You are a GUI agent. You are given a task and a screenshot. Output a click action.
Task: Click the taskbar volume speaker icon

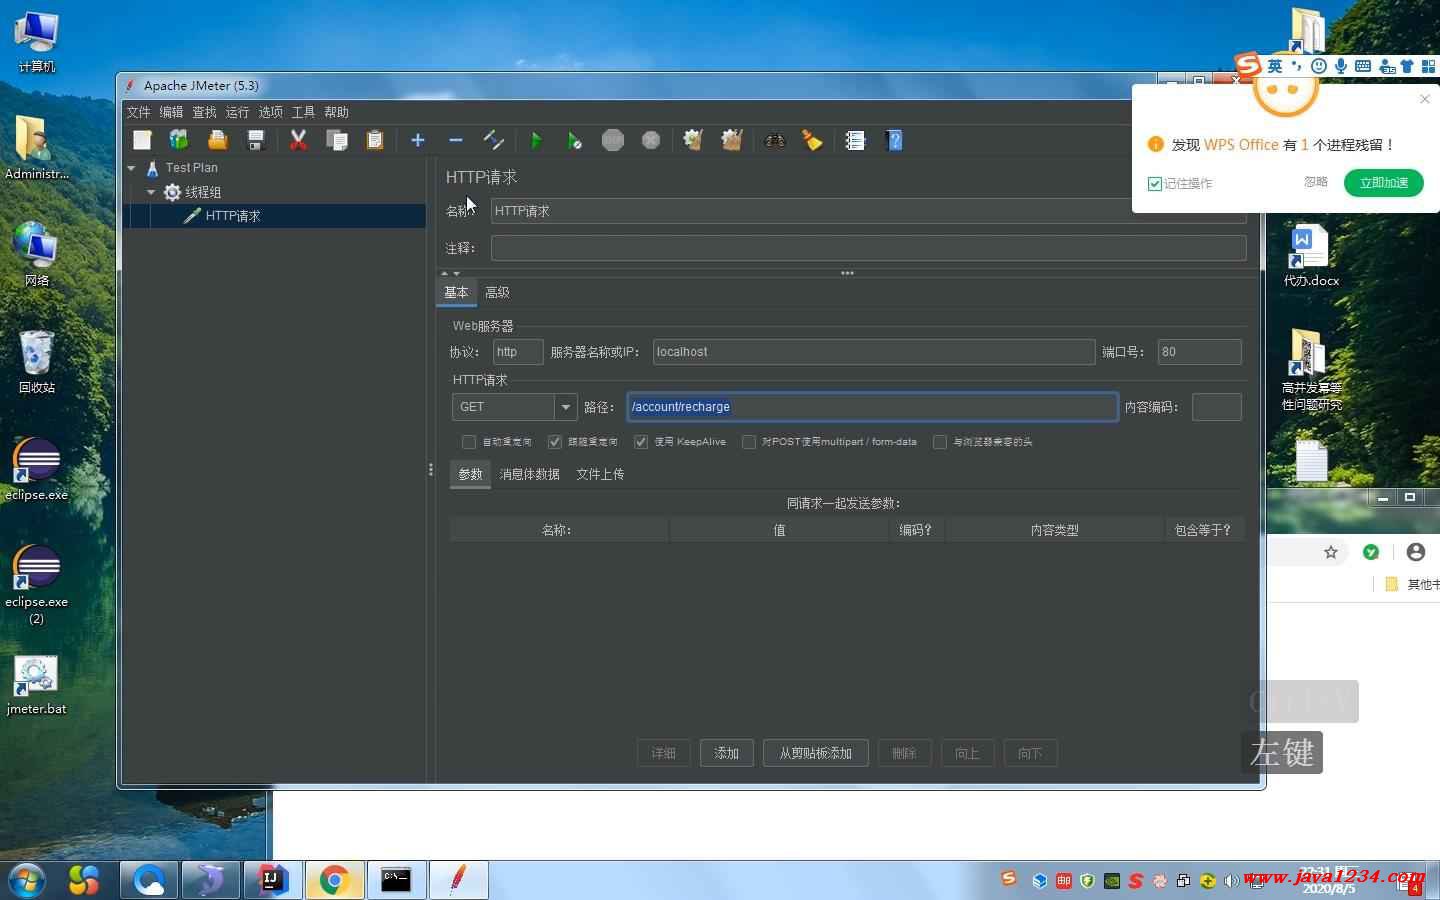click(1231, 881)
